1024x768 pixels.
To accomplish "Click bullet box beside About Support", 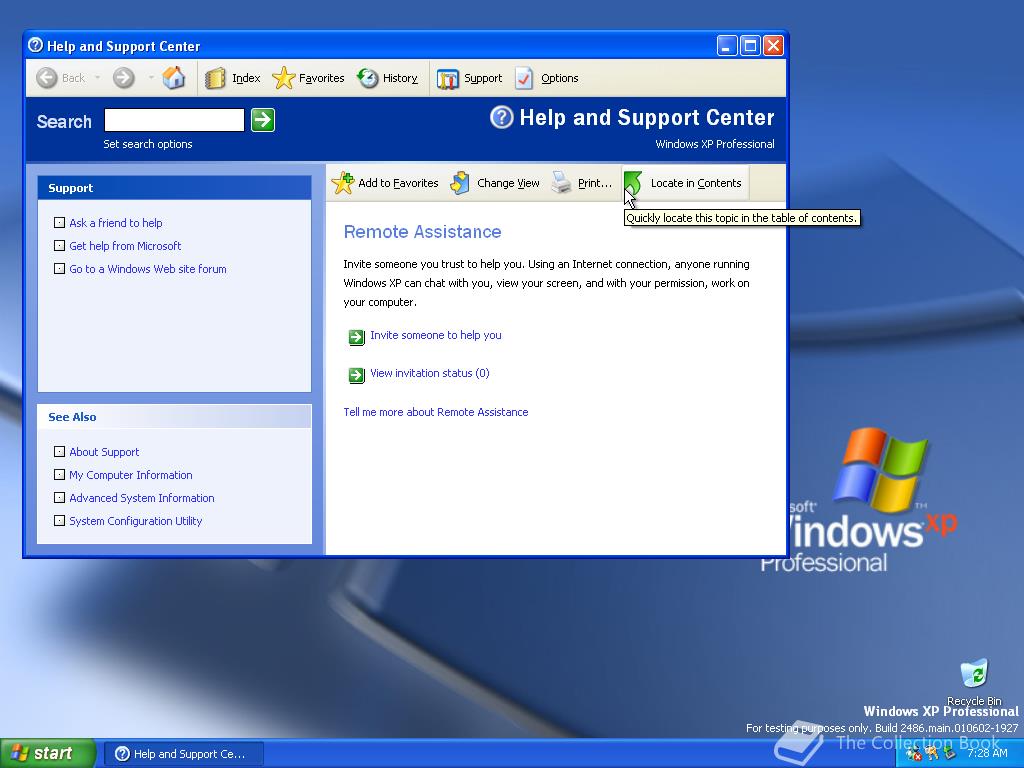I will click(x=59, y=452).
